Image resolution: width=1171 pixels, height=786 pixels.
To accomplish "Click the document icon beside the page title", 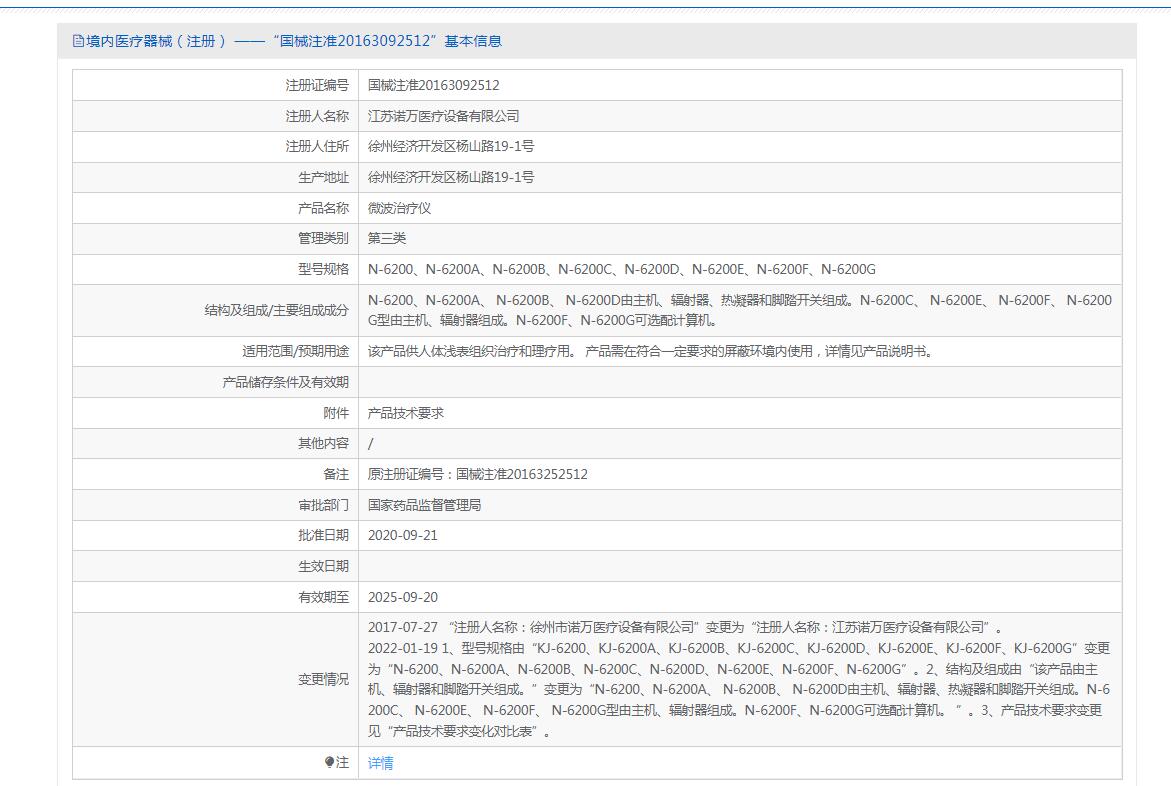I will [78, 41].
